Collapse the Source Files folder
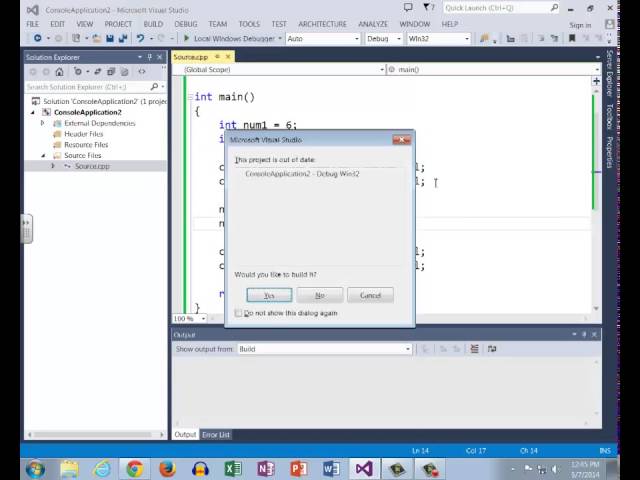The height and width of the screenshot is (480, 640). point(44,156)
